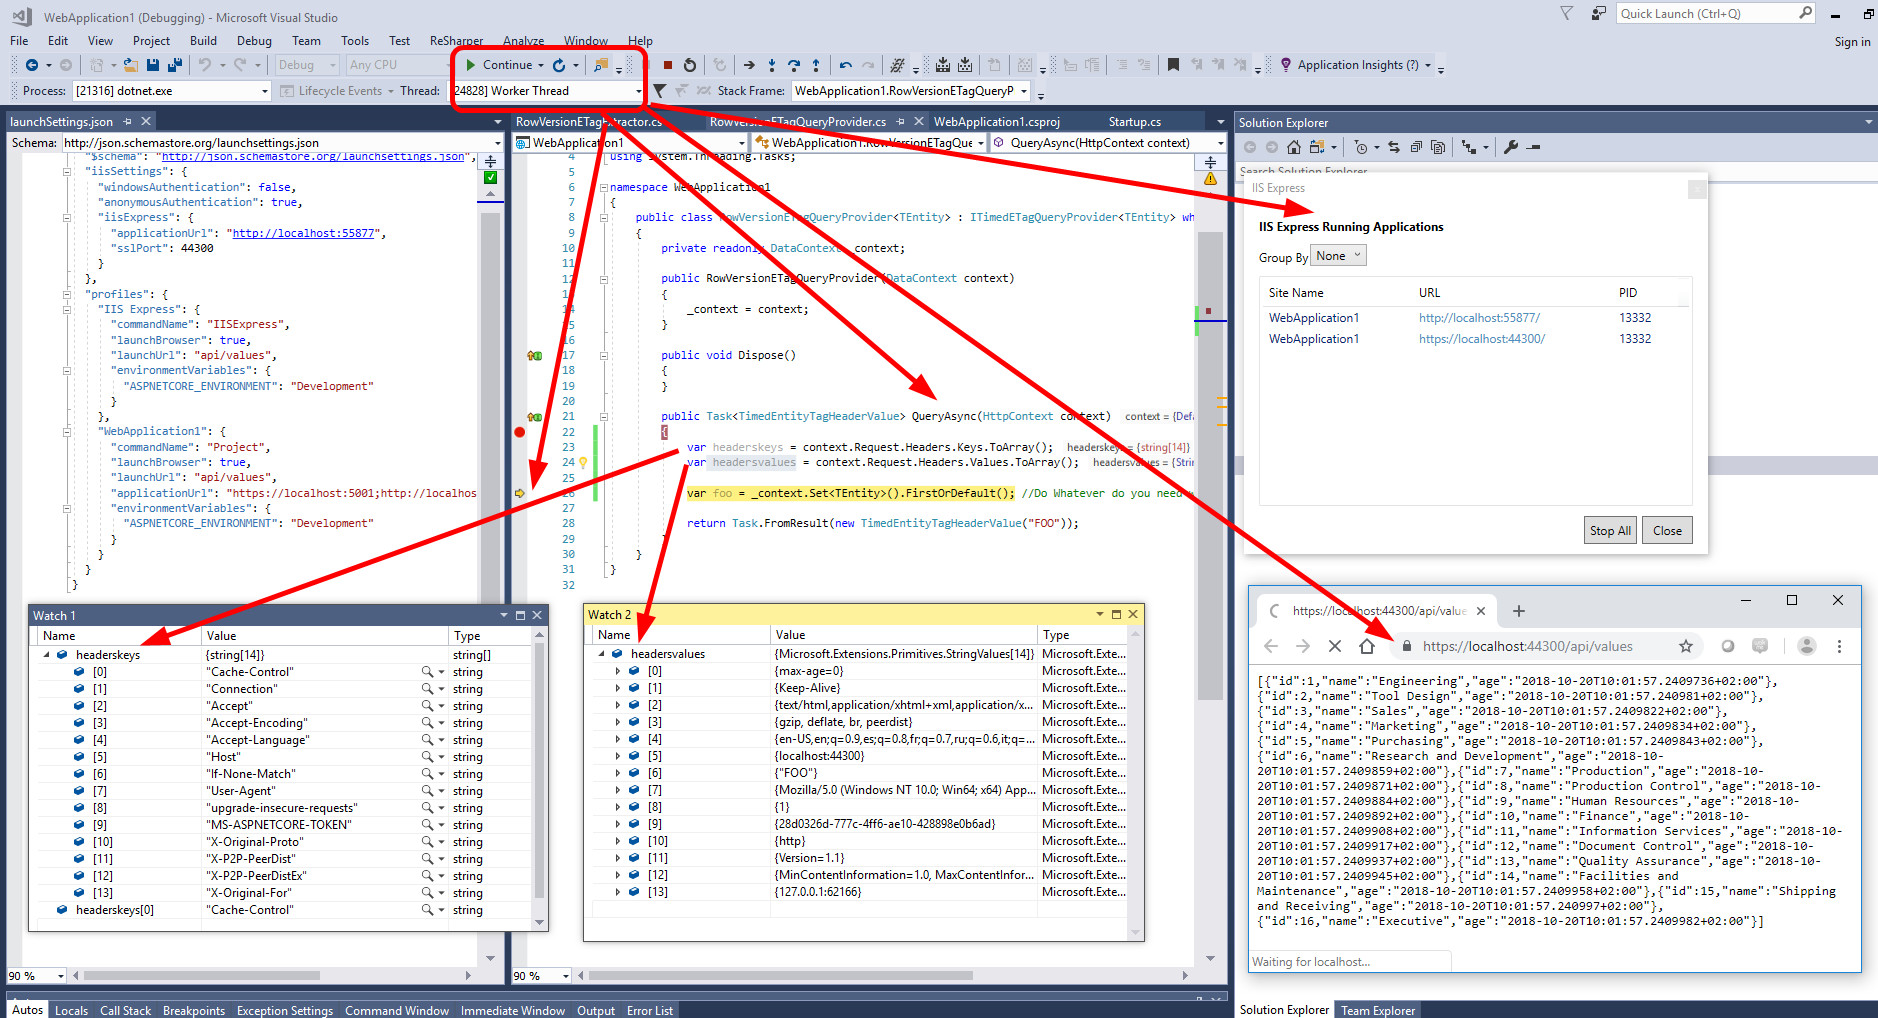Switch to the Startup.cs tab
Screen dimensions: 1878x1018
click(1134, 121)
